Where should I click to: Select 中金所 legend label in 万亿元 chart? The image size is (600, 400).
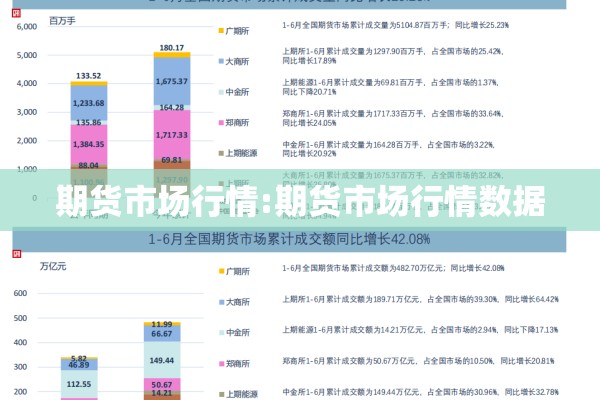(x=238, y=333)
